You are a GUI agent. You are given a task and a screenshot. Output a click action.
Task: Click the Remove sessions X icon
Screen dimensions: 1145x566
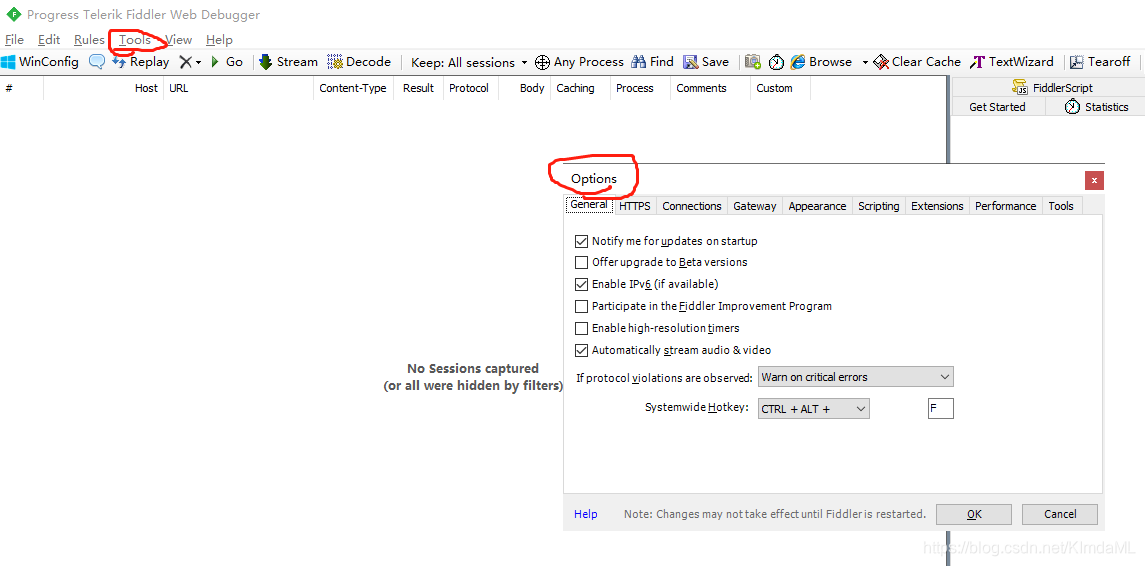point(186,62)
